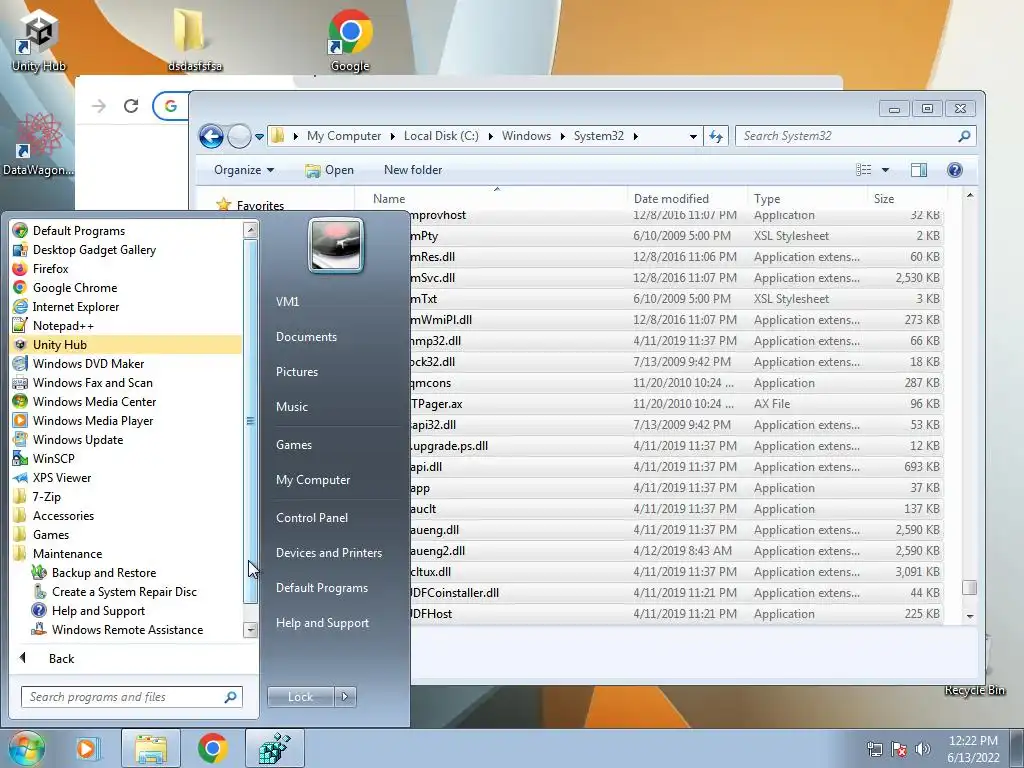Open the address bar history dropdown
Image resolution: width=1024 pixels, height=768 pixels.
coord(693,136)
